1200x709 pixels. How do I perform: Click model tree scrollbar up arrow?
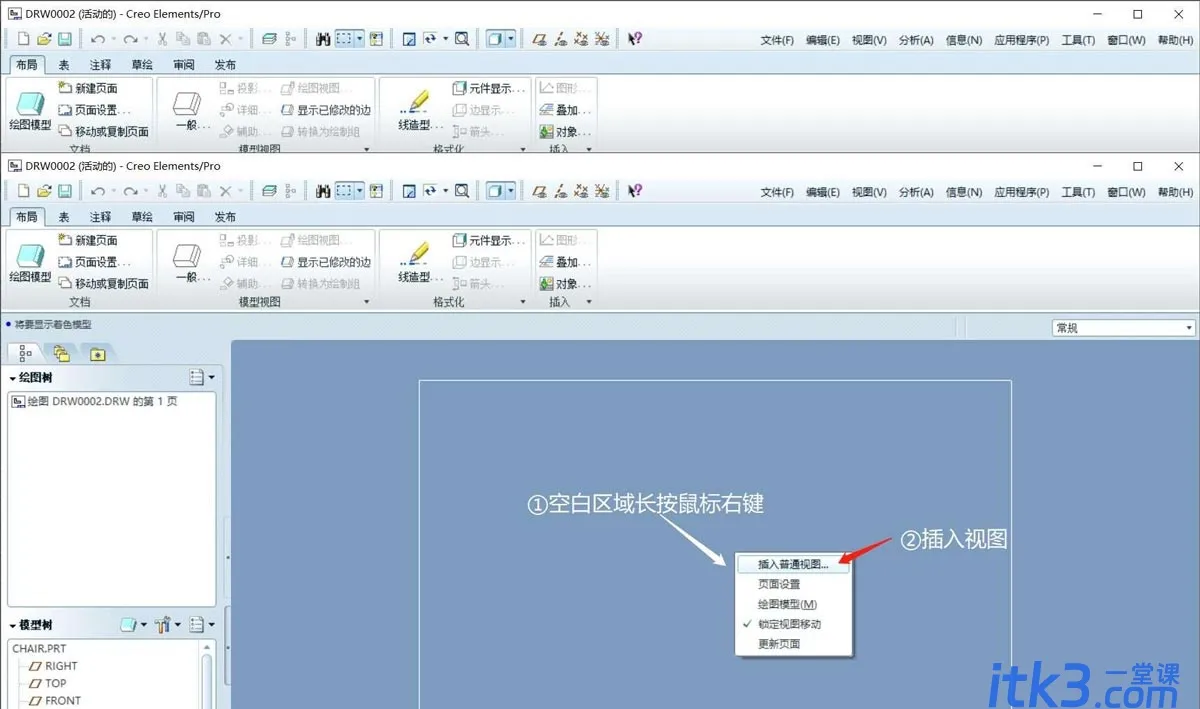point(208,647)
